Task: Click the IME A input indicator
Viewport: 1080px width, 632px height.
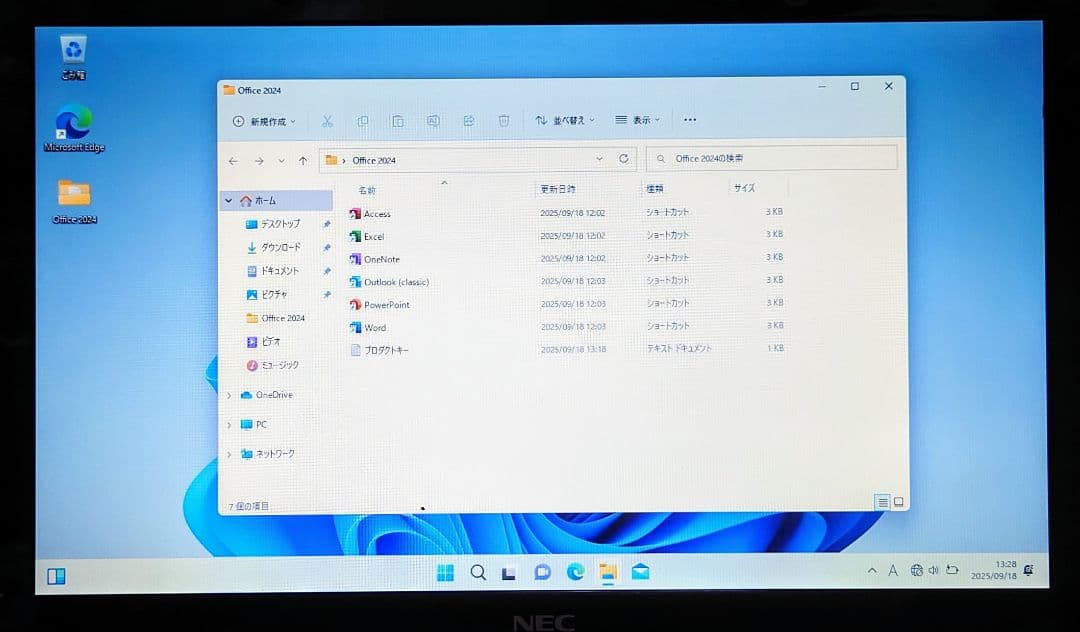Action: pos(893,571)
